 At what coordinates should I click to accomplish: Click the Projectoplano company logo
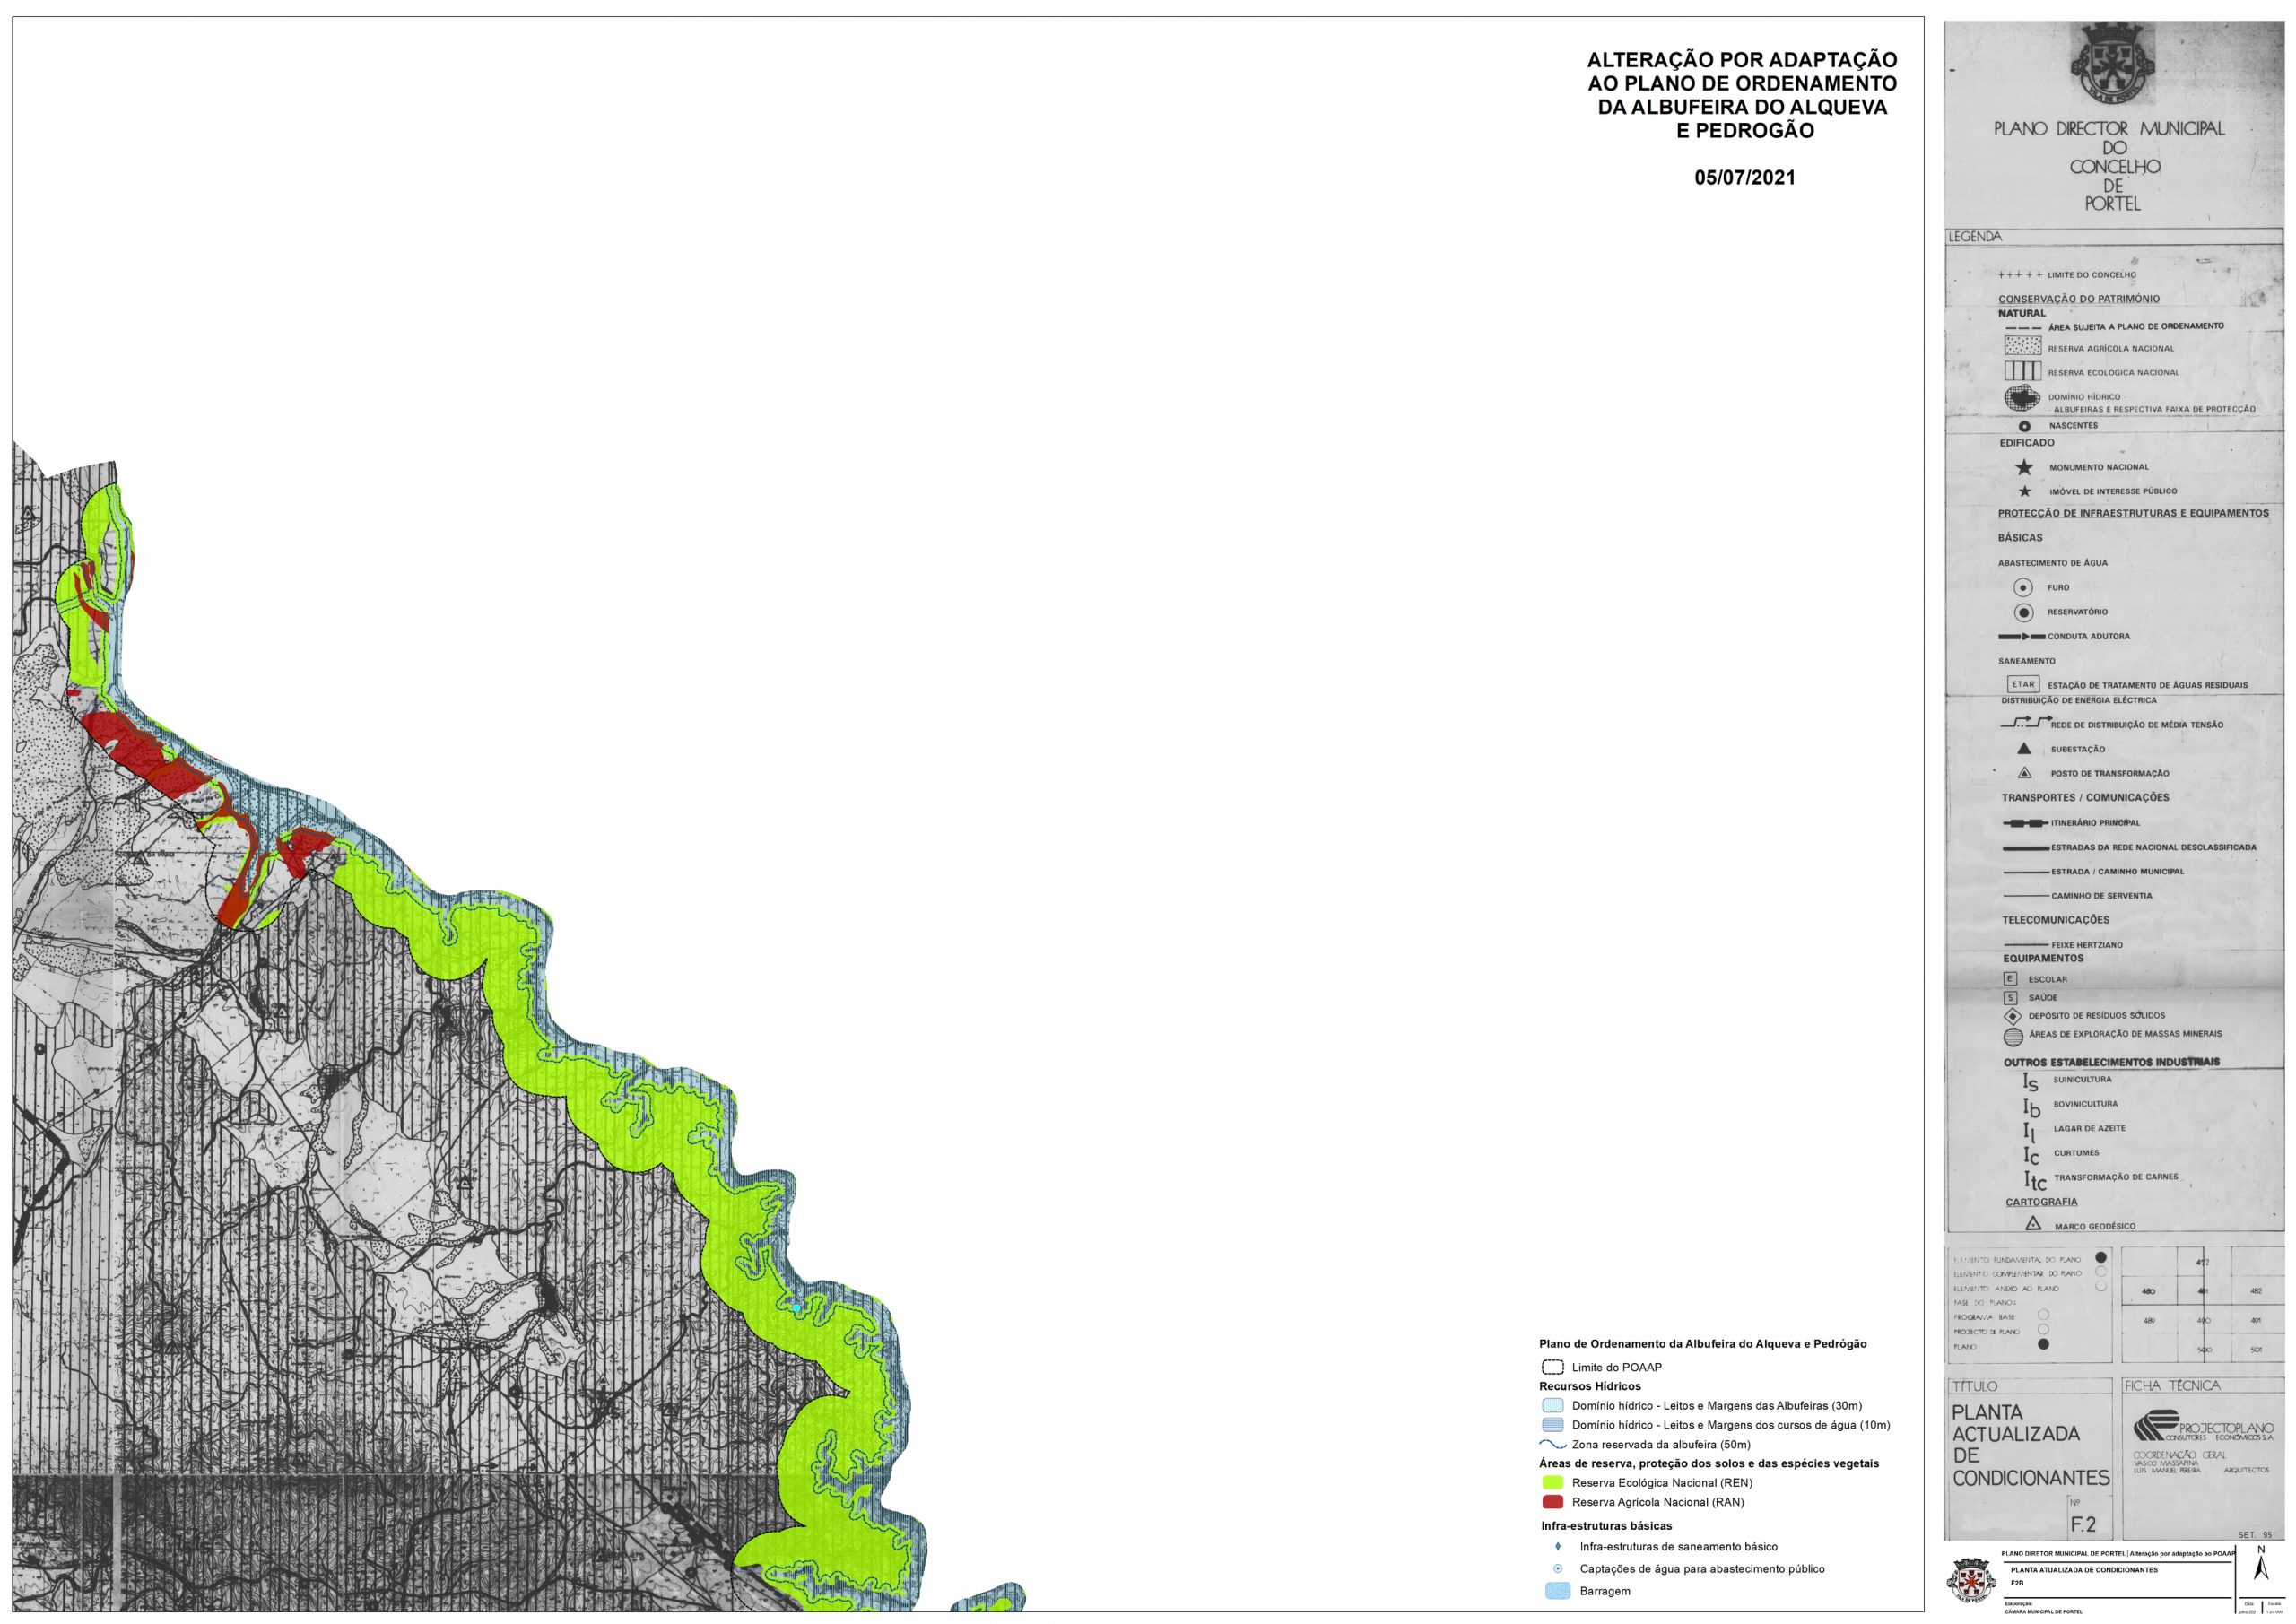click(x=2202, y=1427)
